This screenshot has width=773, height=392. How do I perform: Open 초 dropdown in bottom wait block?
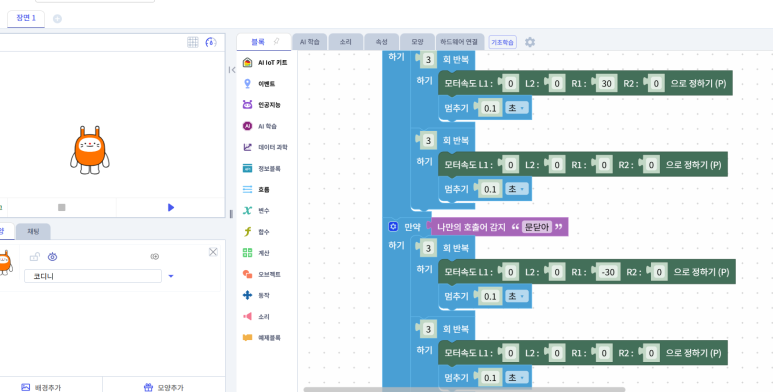coord(517,377)
